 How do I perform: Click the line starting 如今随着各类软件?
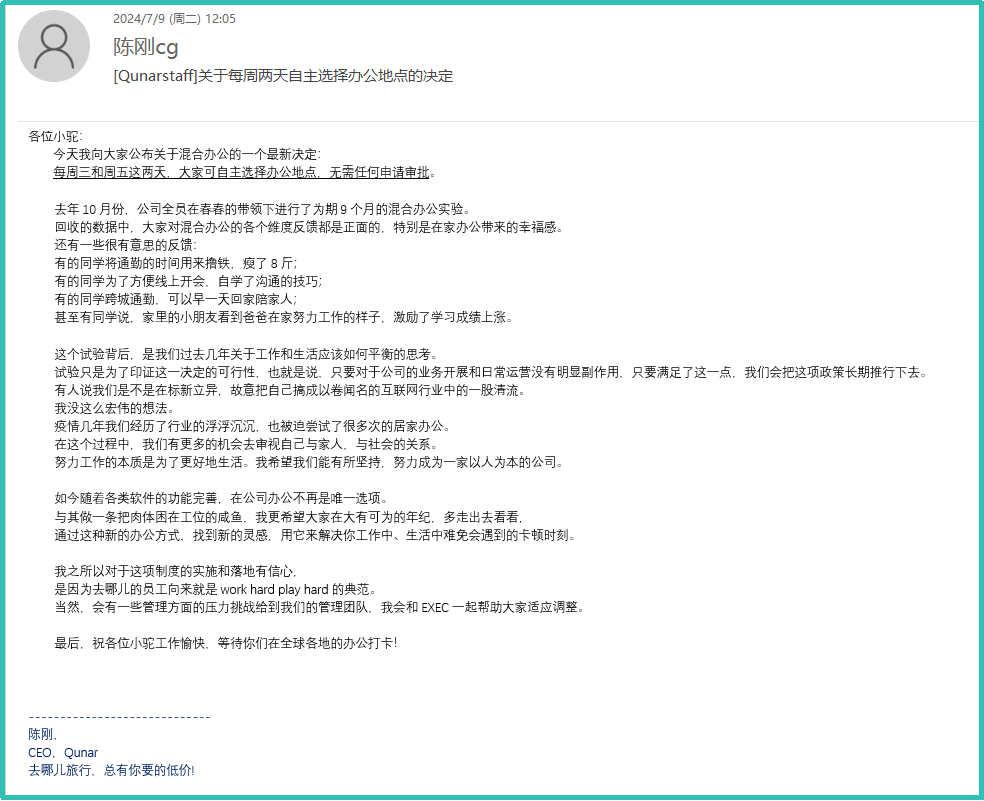220,498
